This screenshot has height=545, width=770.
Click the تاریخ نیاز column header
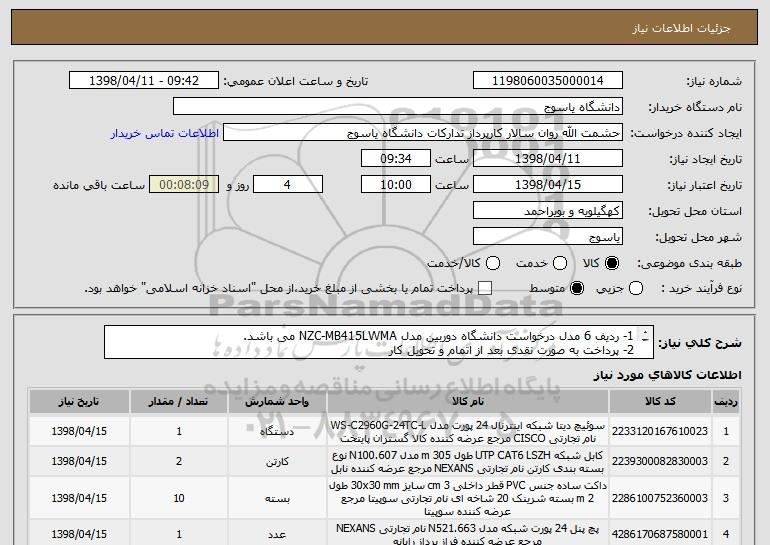[79, 402]
